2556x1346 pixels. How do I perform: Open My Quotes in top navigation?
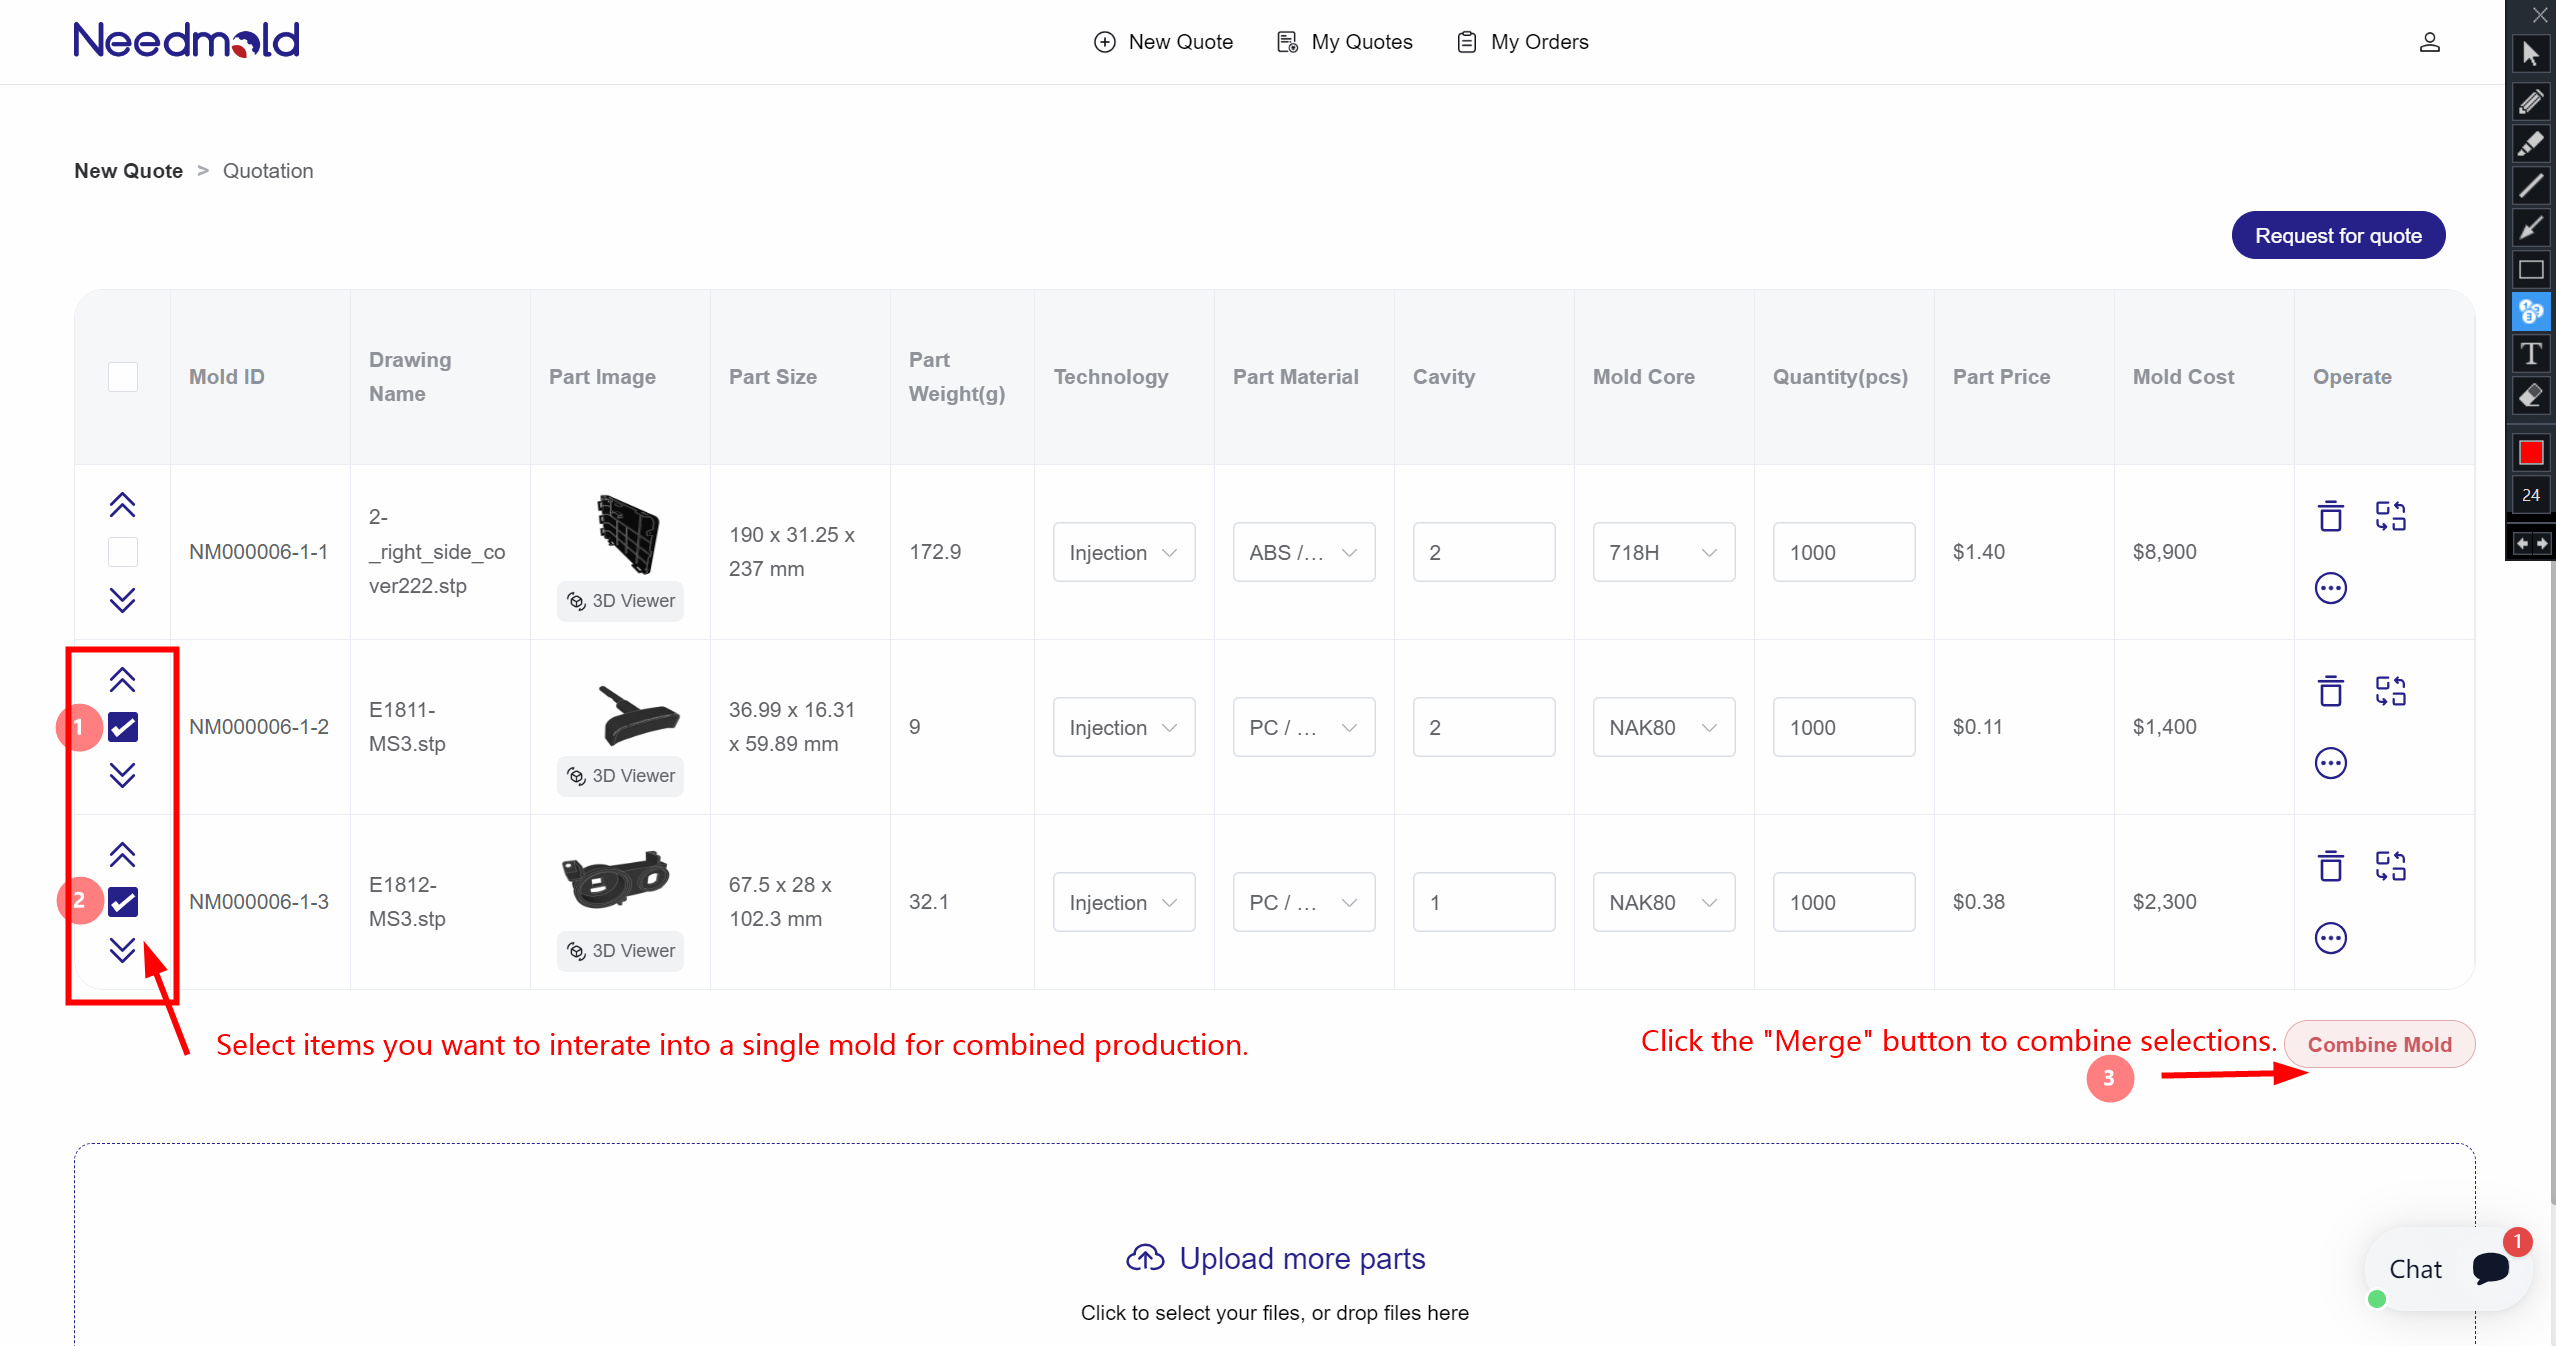[1345, 42]
